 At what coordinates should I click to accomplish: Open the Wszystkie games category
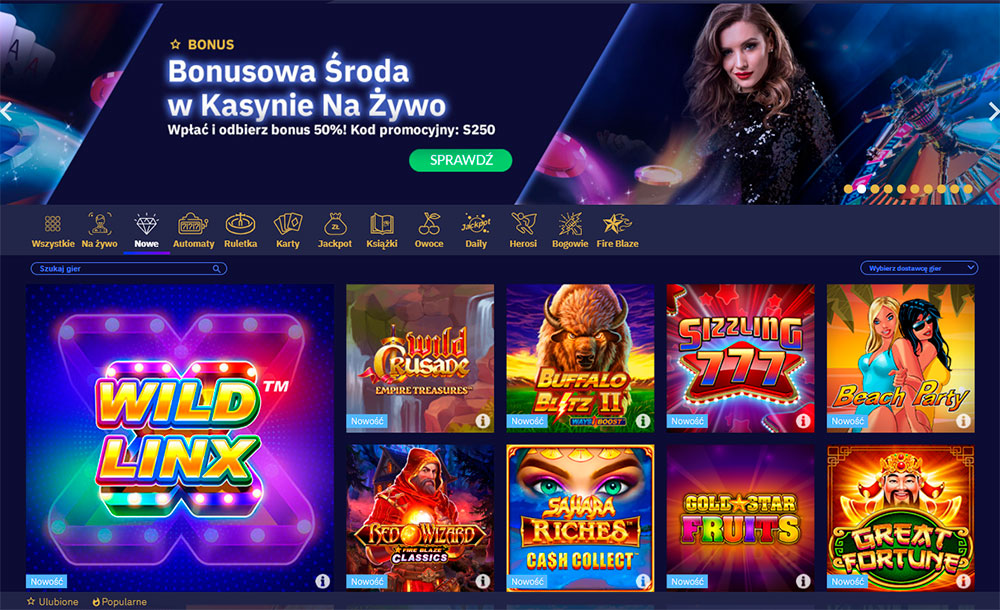pos(53,231)
